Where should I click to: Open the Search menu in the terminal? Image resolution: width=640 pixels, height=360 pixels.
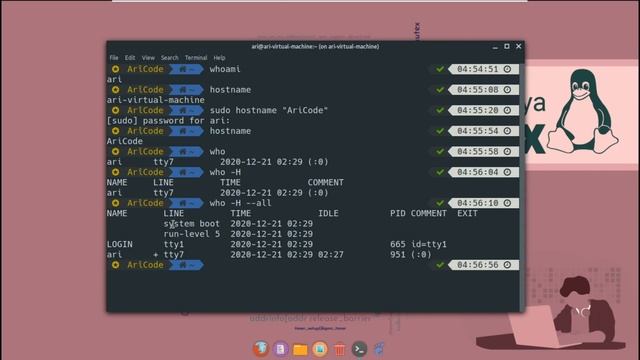169,58
